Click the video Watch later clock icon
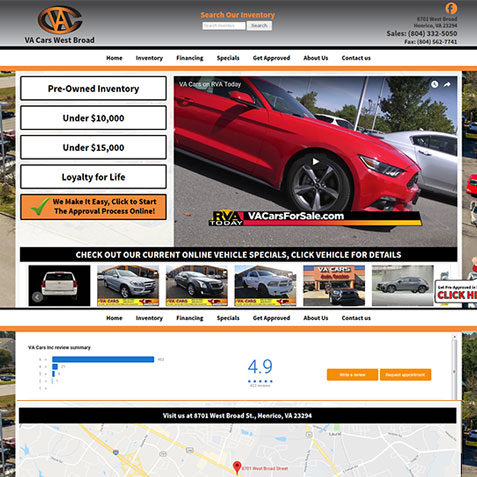The image size is (477, 477). (x=434, y=84)
